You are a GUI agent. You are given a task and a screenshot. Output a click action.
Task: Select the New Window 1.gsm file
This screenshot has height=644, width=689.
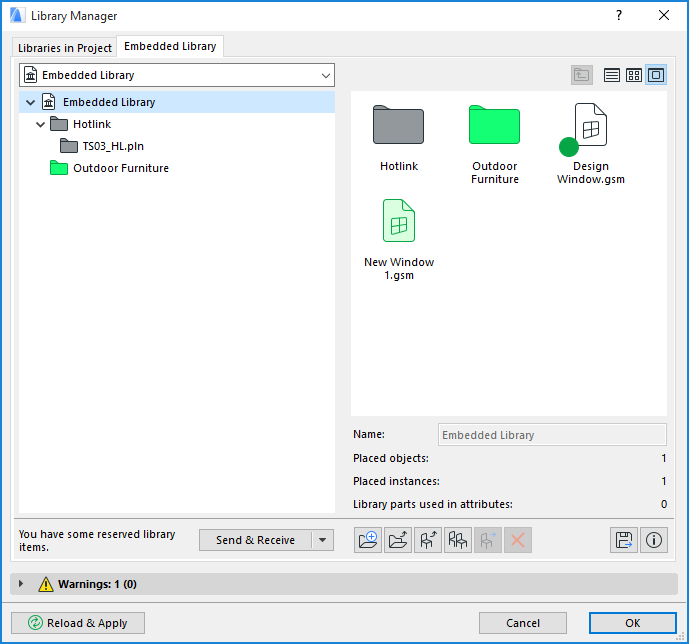[399, 239]
